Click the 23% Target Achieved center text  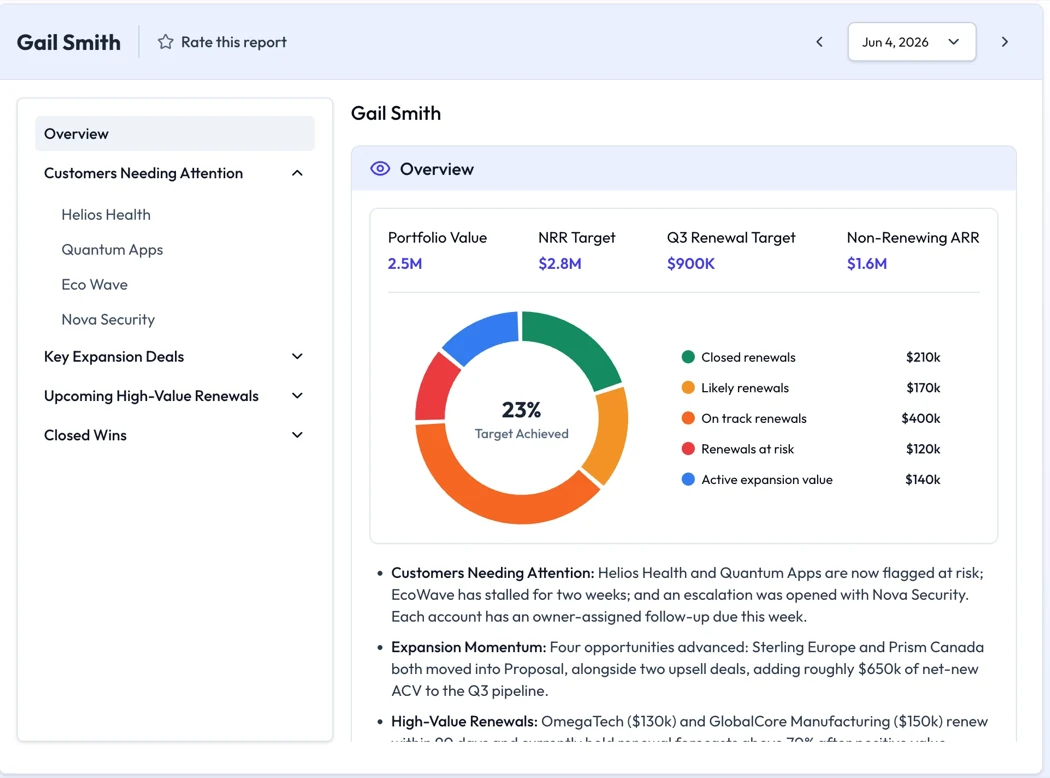coord(522,420)
